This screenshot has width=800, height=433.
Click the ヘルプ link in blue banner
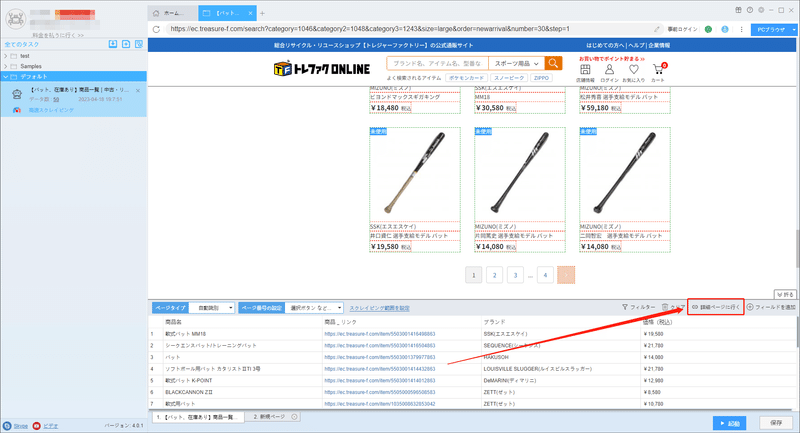(x=637, y=45)
